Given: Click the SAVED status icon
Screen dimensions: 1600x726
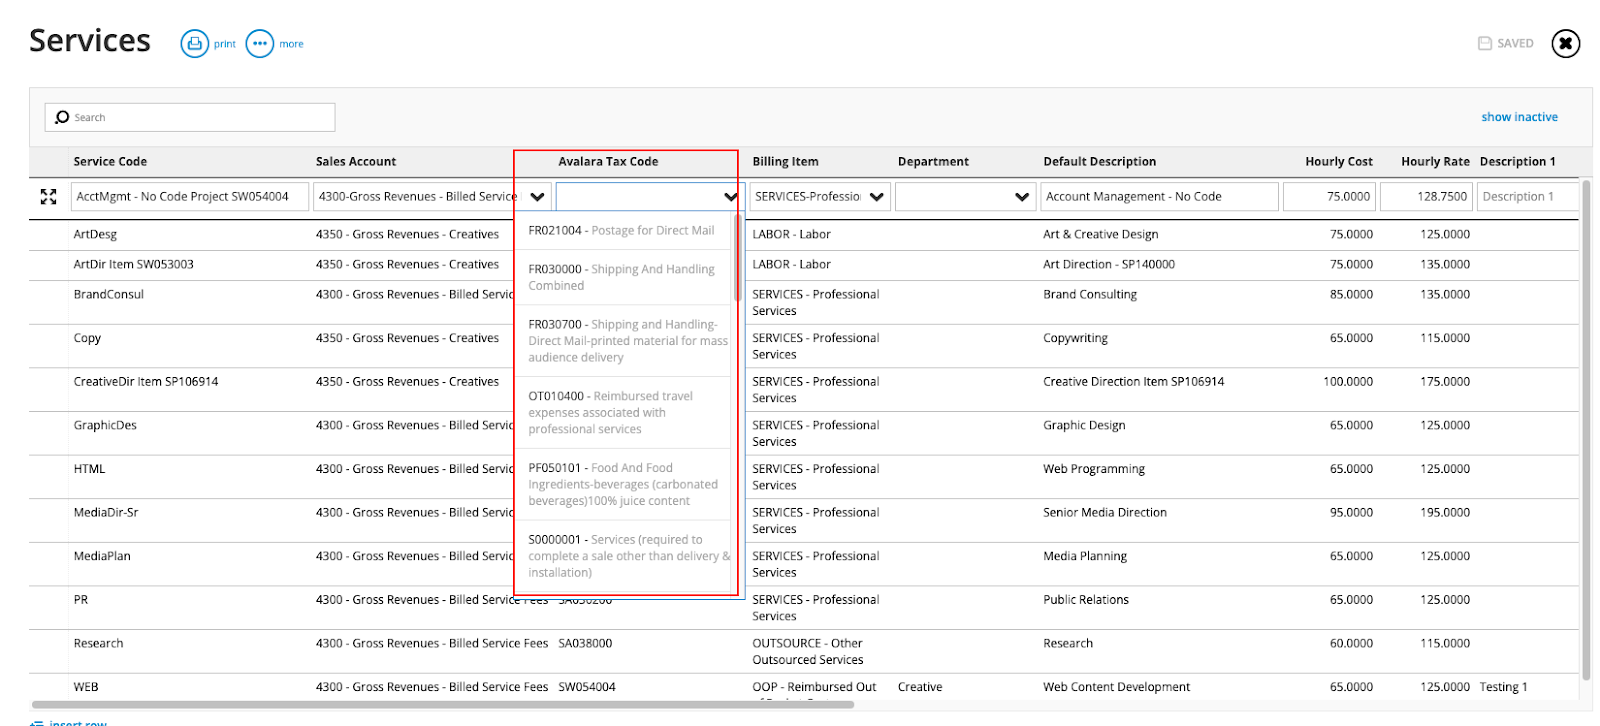Looking at the screenshot, I should pyautogui.click(x=1485, y=44).
